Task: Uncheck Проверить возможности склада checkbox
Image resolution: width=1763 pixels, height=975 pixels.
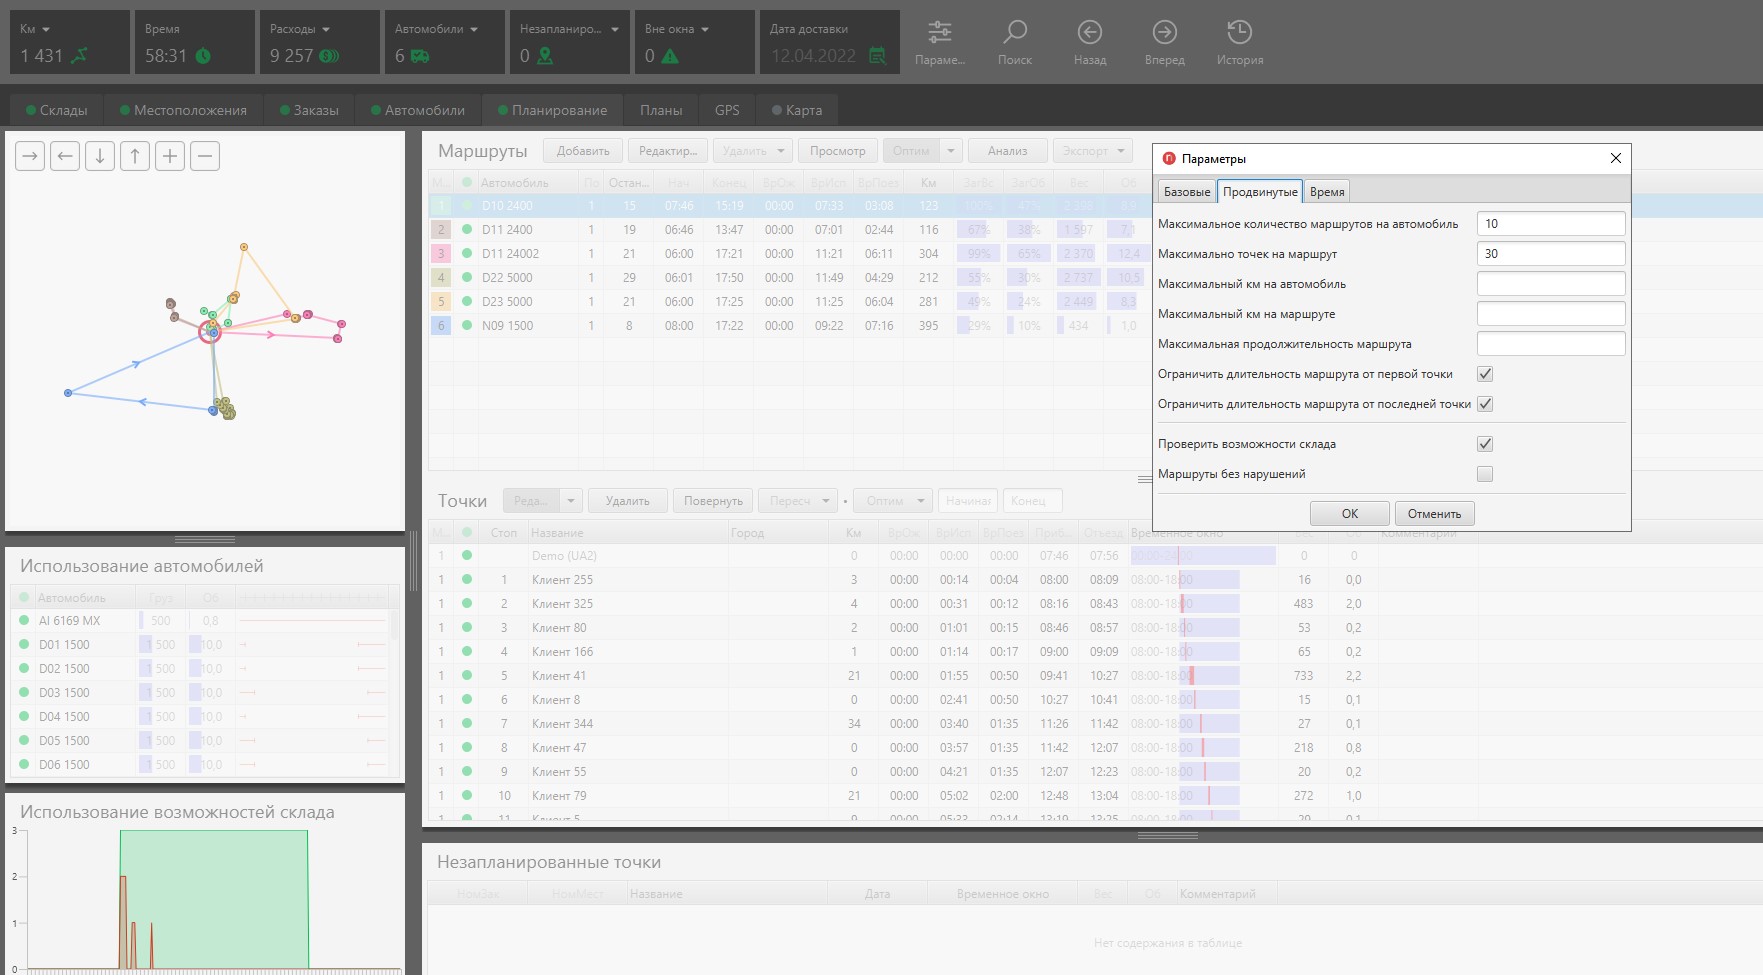Action: coord(1485,444)
